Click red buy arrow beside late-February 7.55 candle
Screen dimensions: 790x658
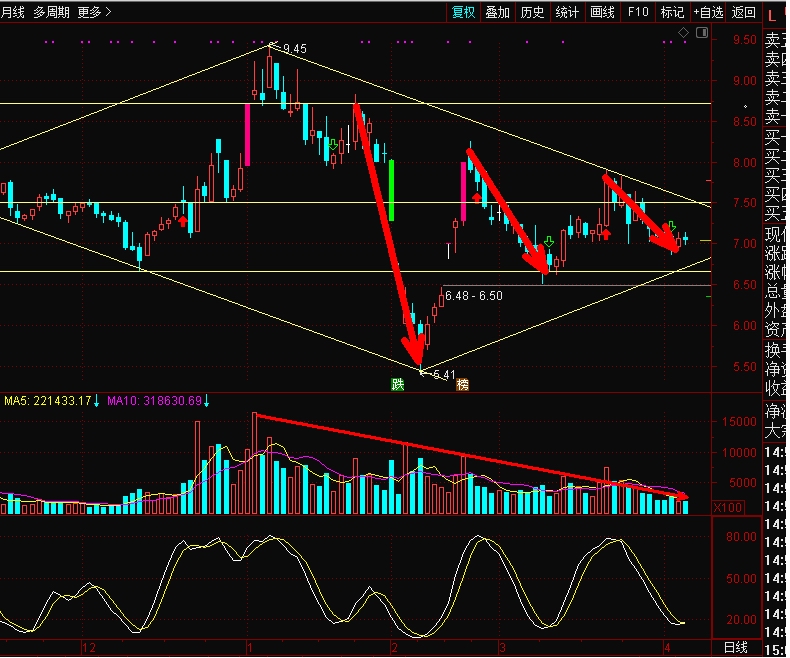(477, 198)
